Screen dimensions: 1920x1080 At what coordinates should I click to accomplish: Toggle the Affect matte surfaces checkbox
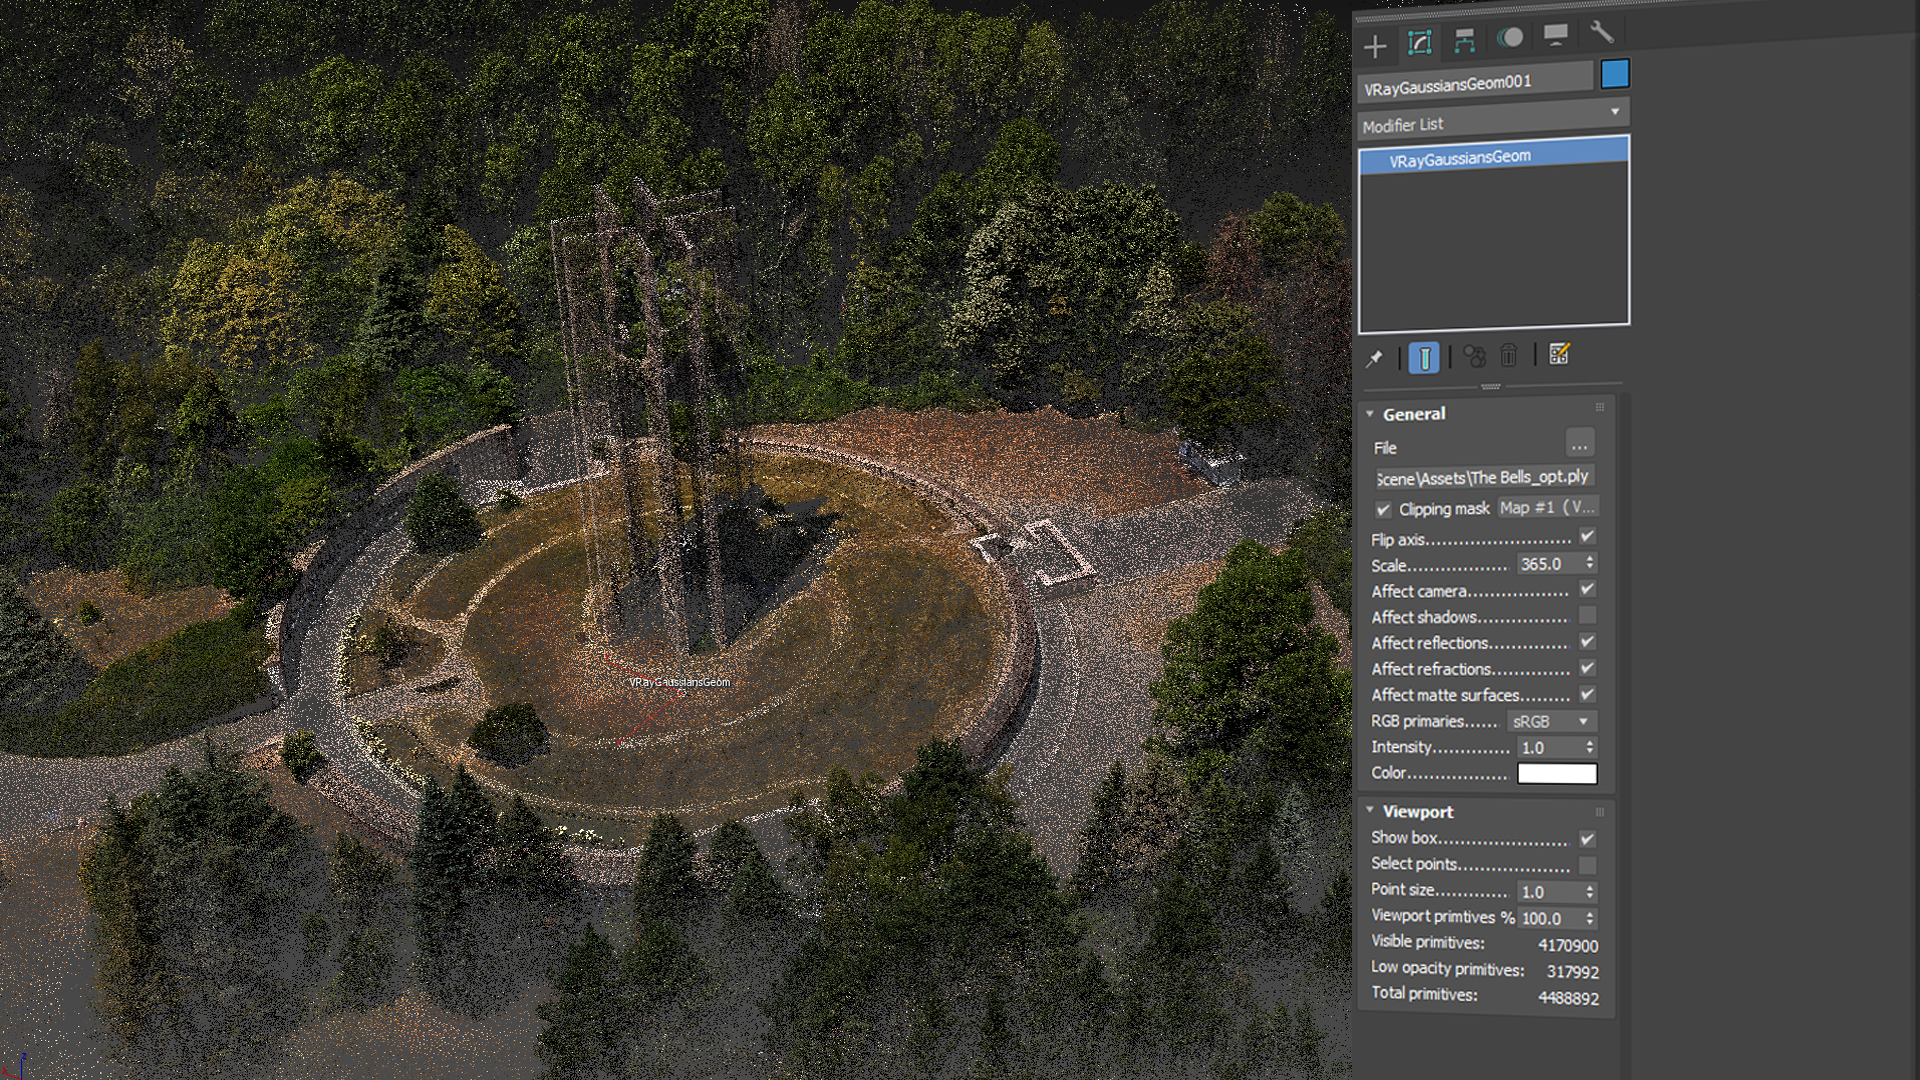1587,693
